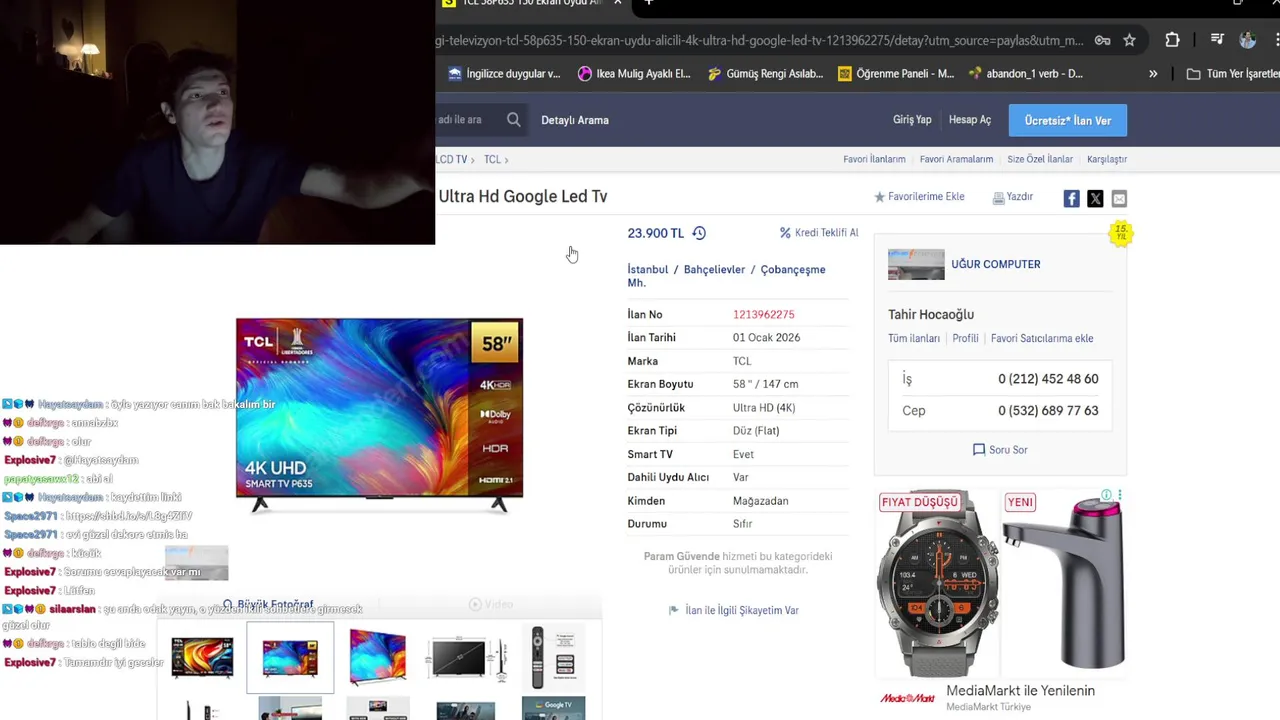Click mobile number 0 (532) 689 77 63
The image size is (1280, 720).
click(1048, 411)
